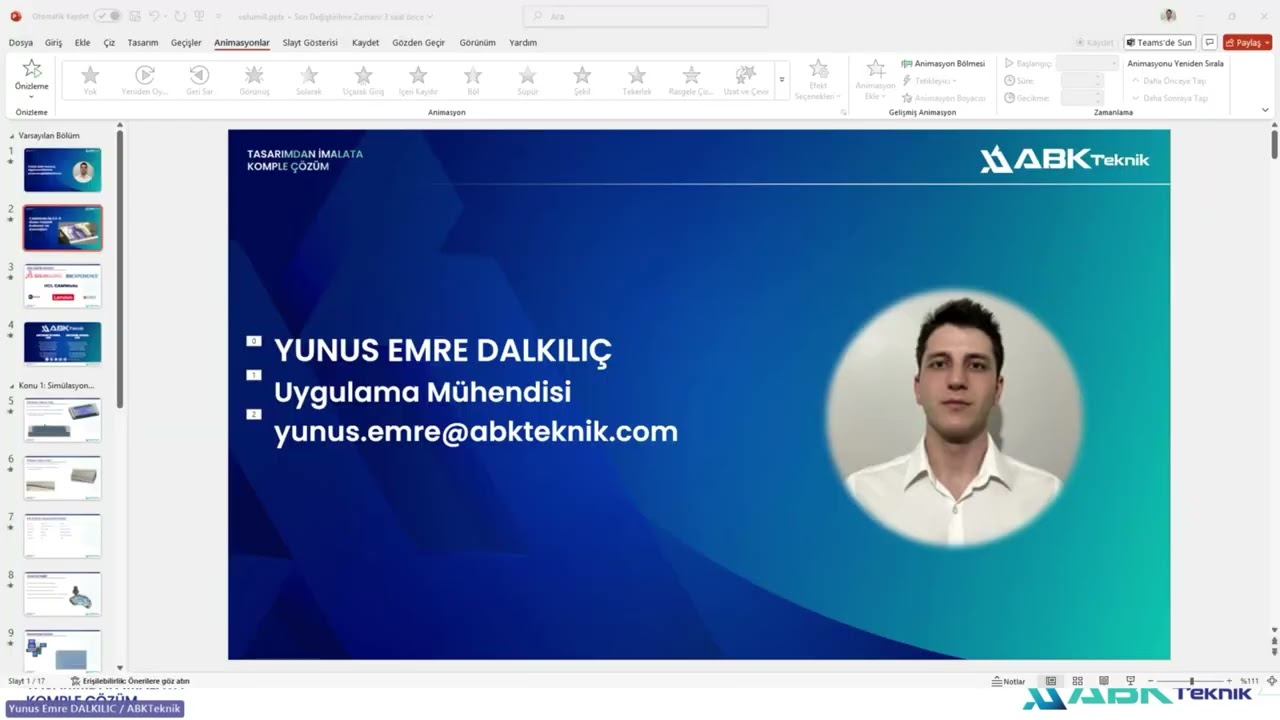Open the Başlangıç combo box

[1087, 63]
